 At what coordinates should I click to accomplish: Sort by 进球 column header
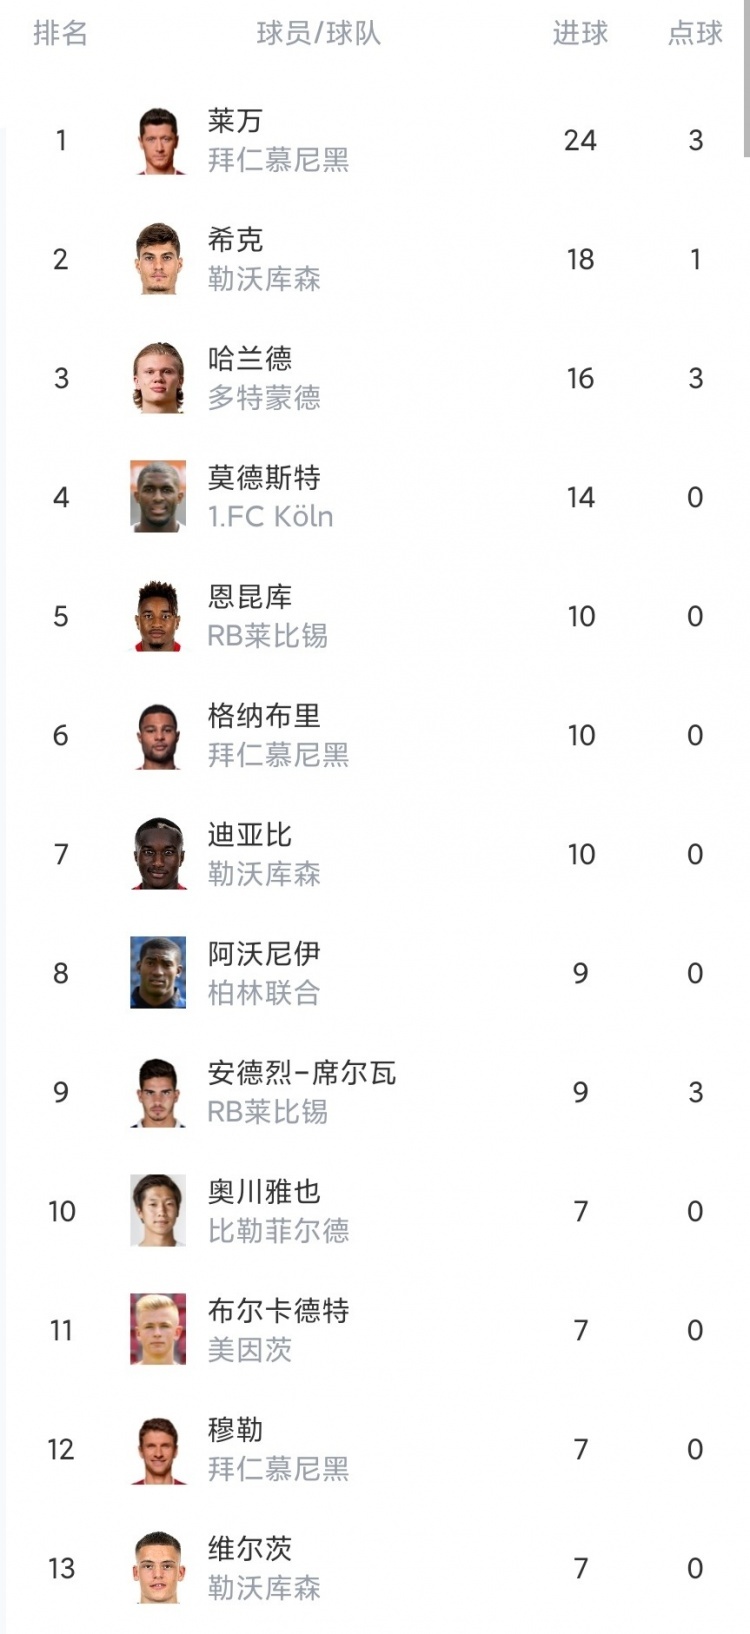coord(580,33)
